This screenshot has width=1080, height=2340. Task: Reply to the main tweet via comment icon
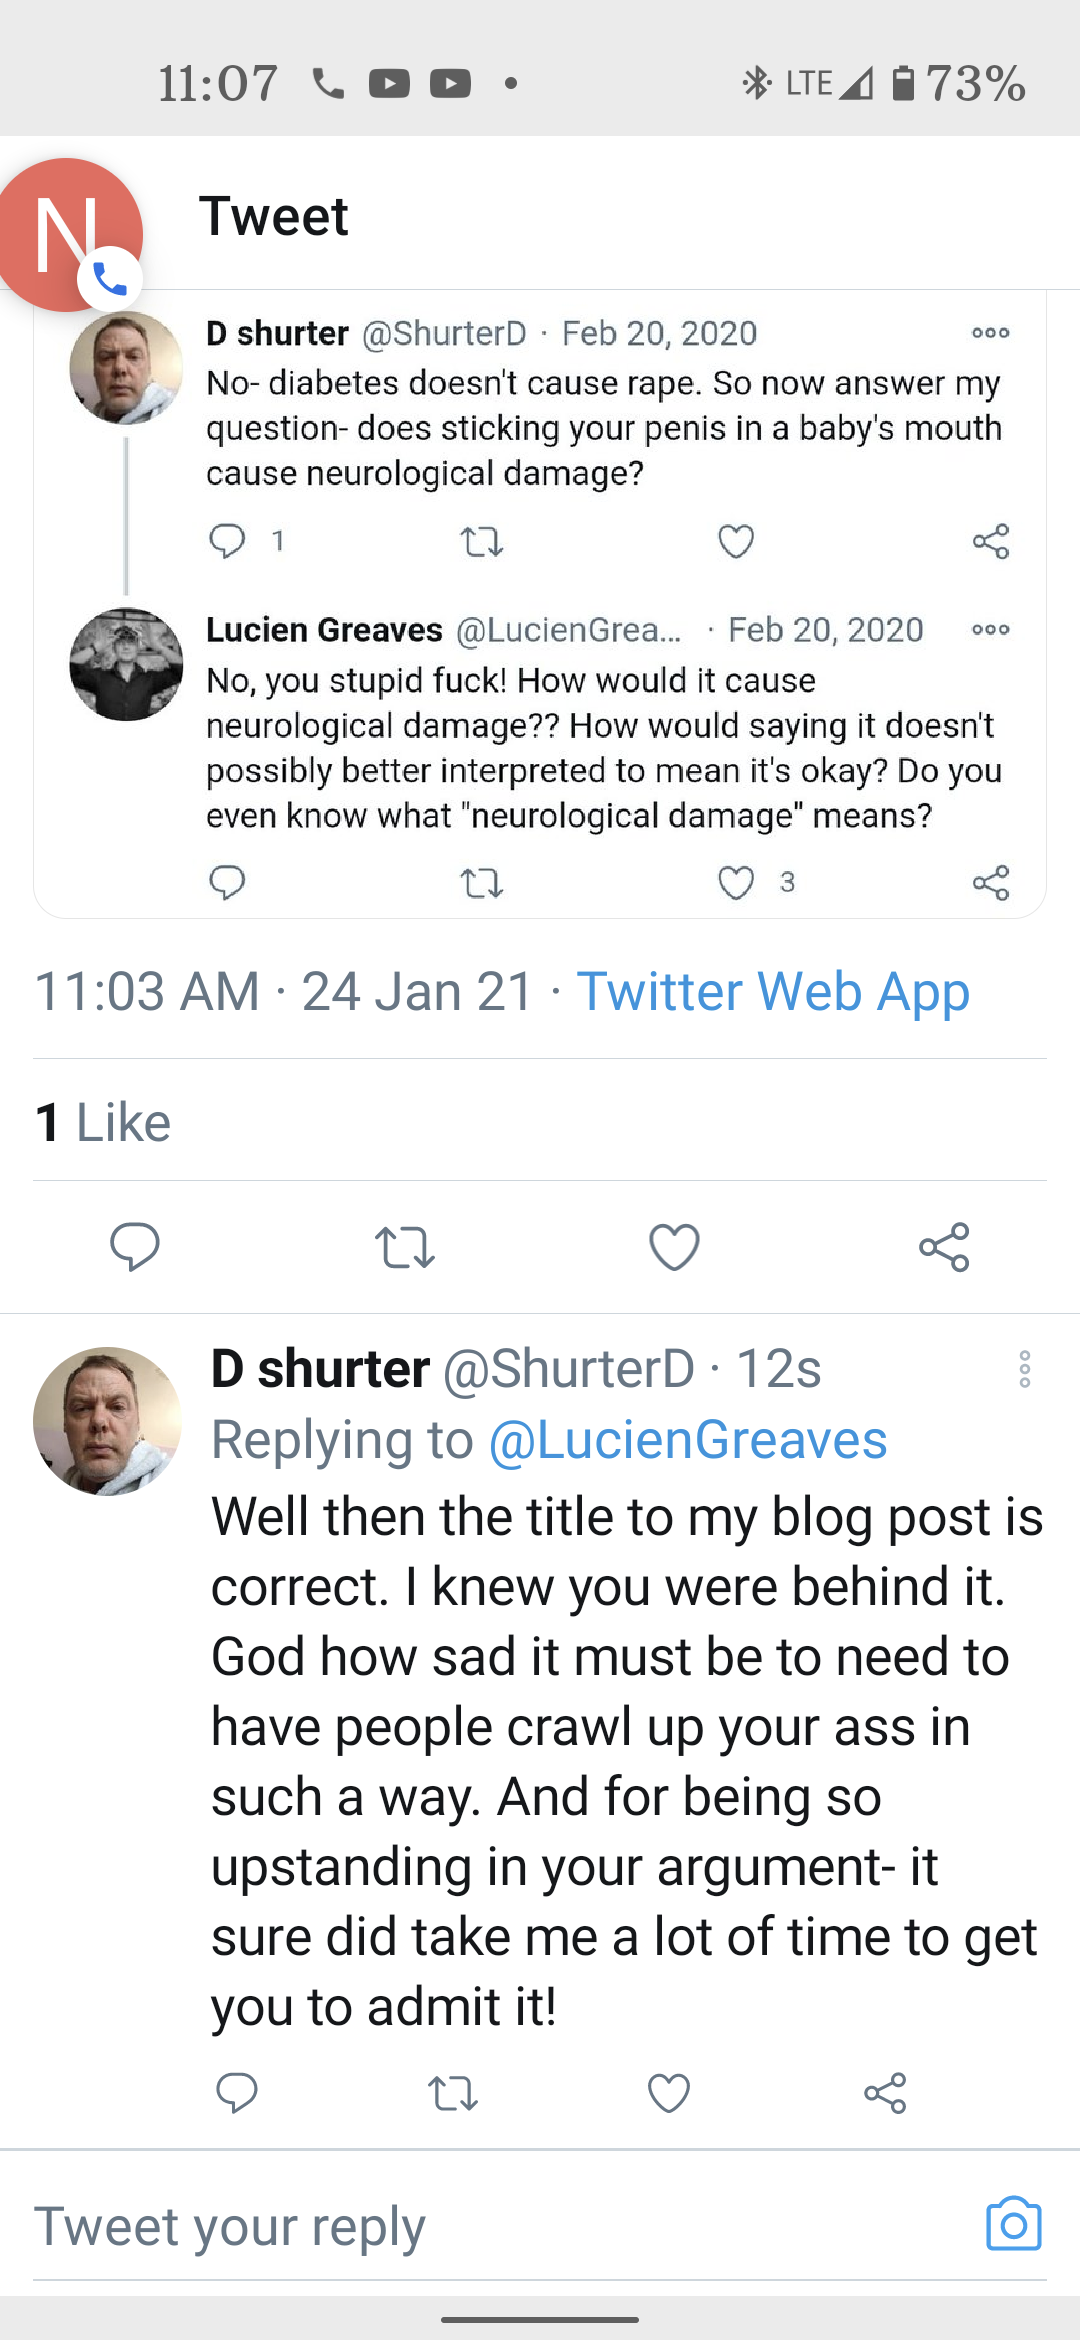(x=135, y=1247)
